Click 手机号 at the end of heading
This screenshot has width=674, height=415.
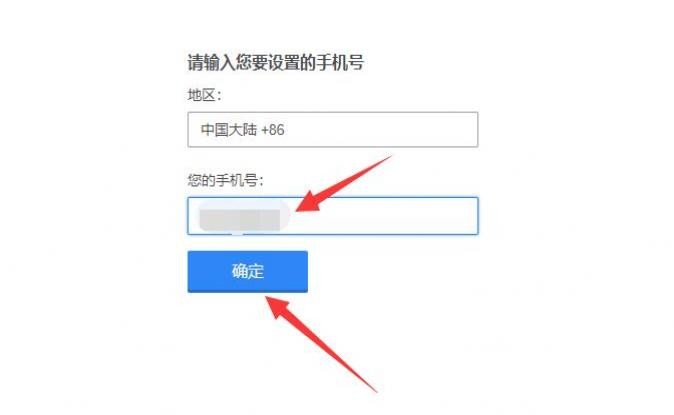tap(340, 63)
